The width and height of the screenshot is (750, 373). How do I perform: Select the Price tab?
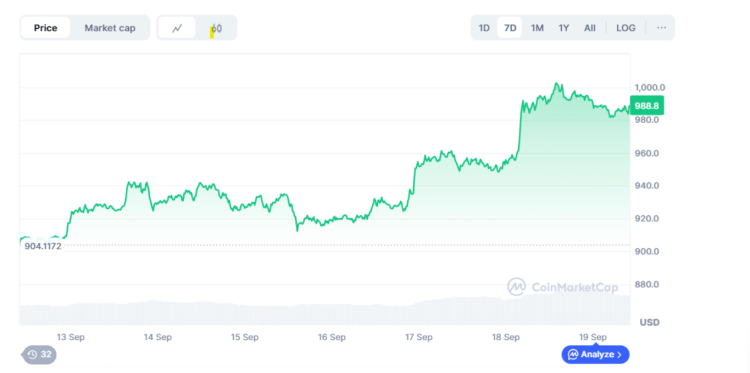coord(45,28)
